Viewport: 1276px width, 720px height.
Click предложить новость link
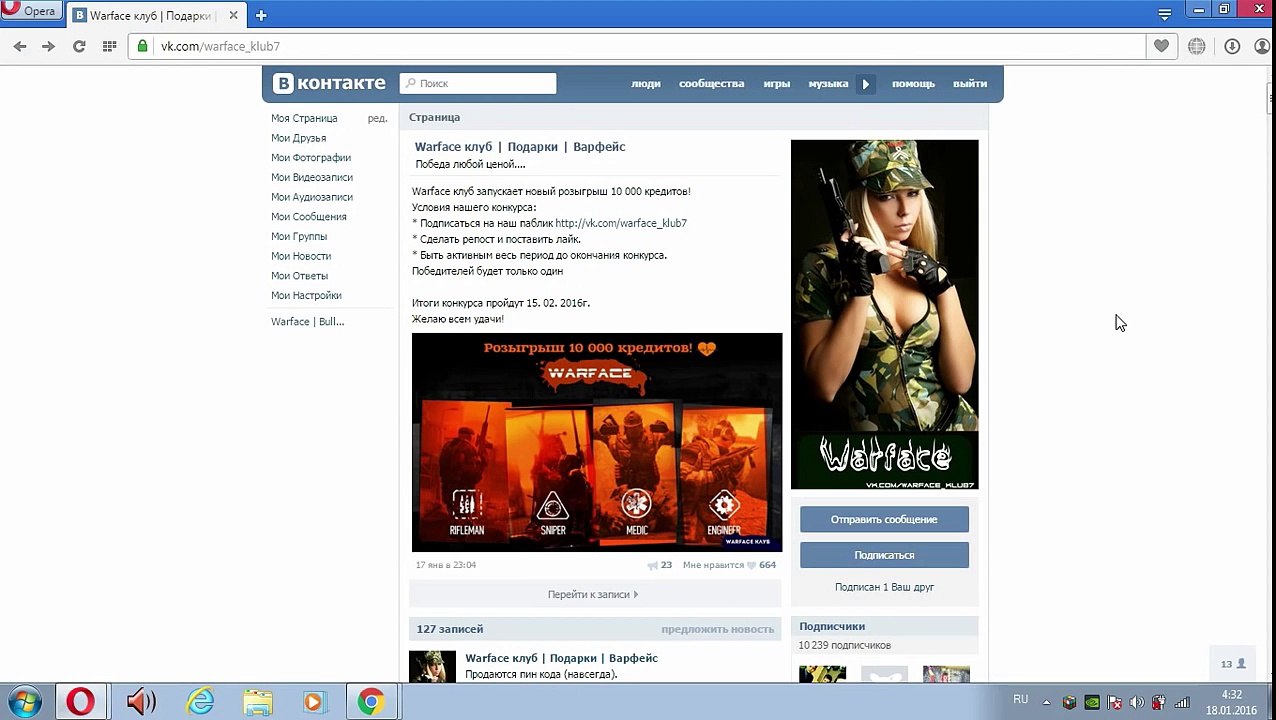point(717,629)
